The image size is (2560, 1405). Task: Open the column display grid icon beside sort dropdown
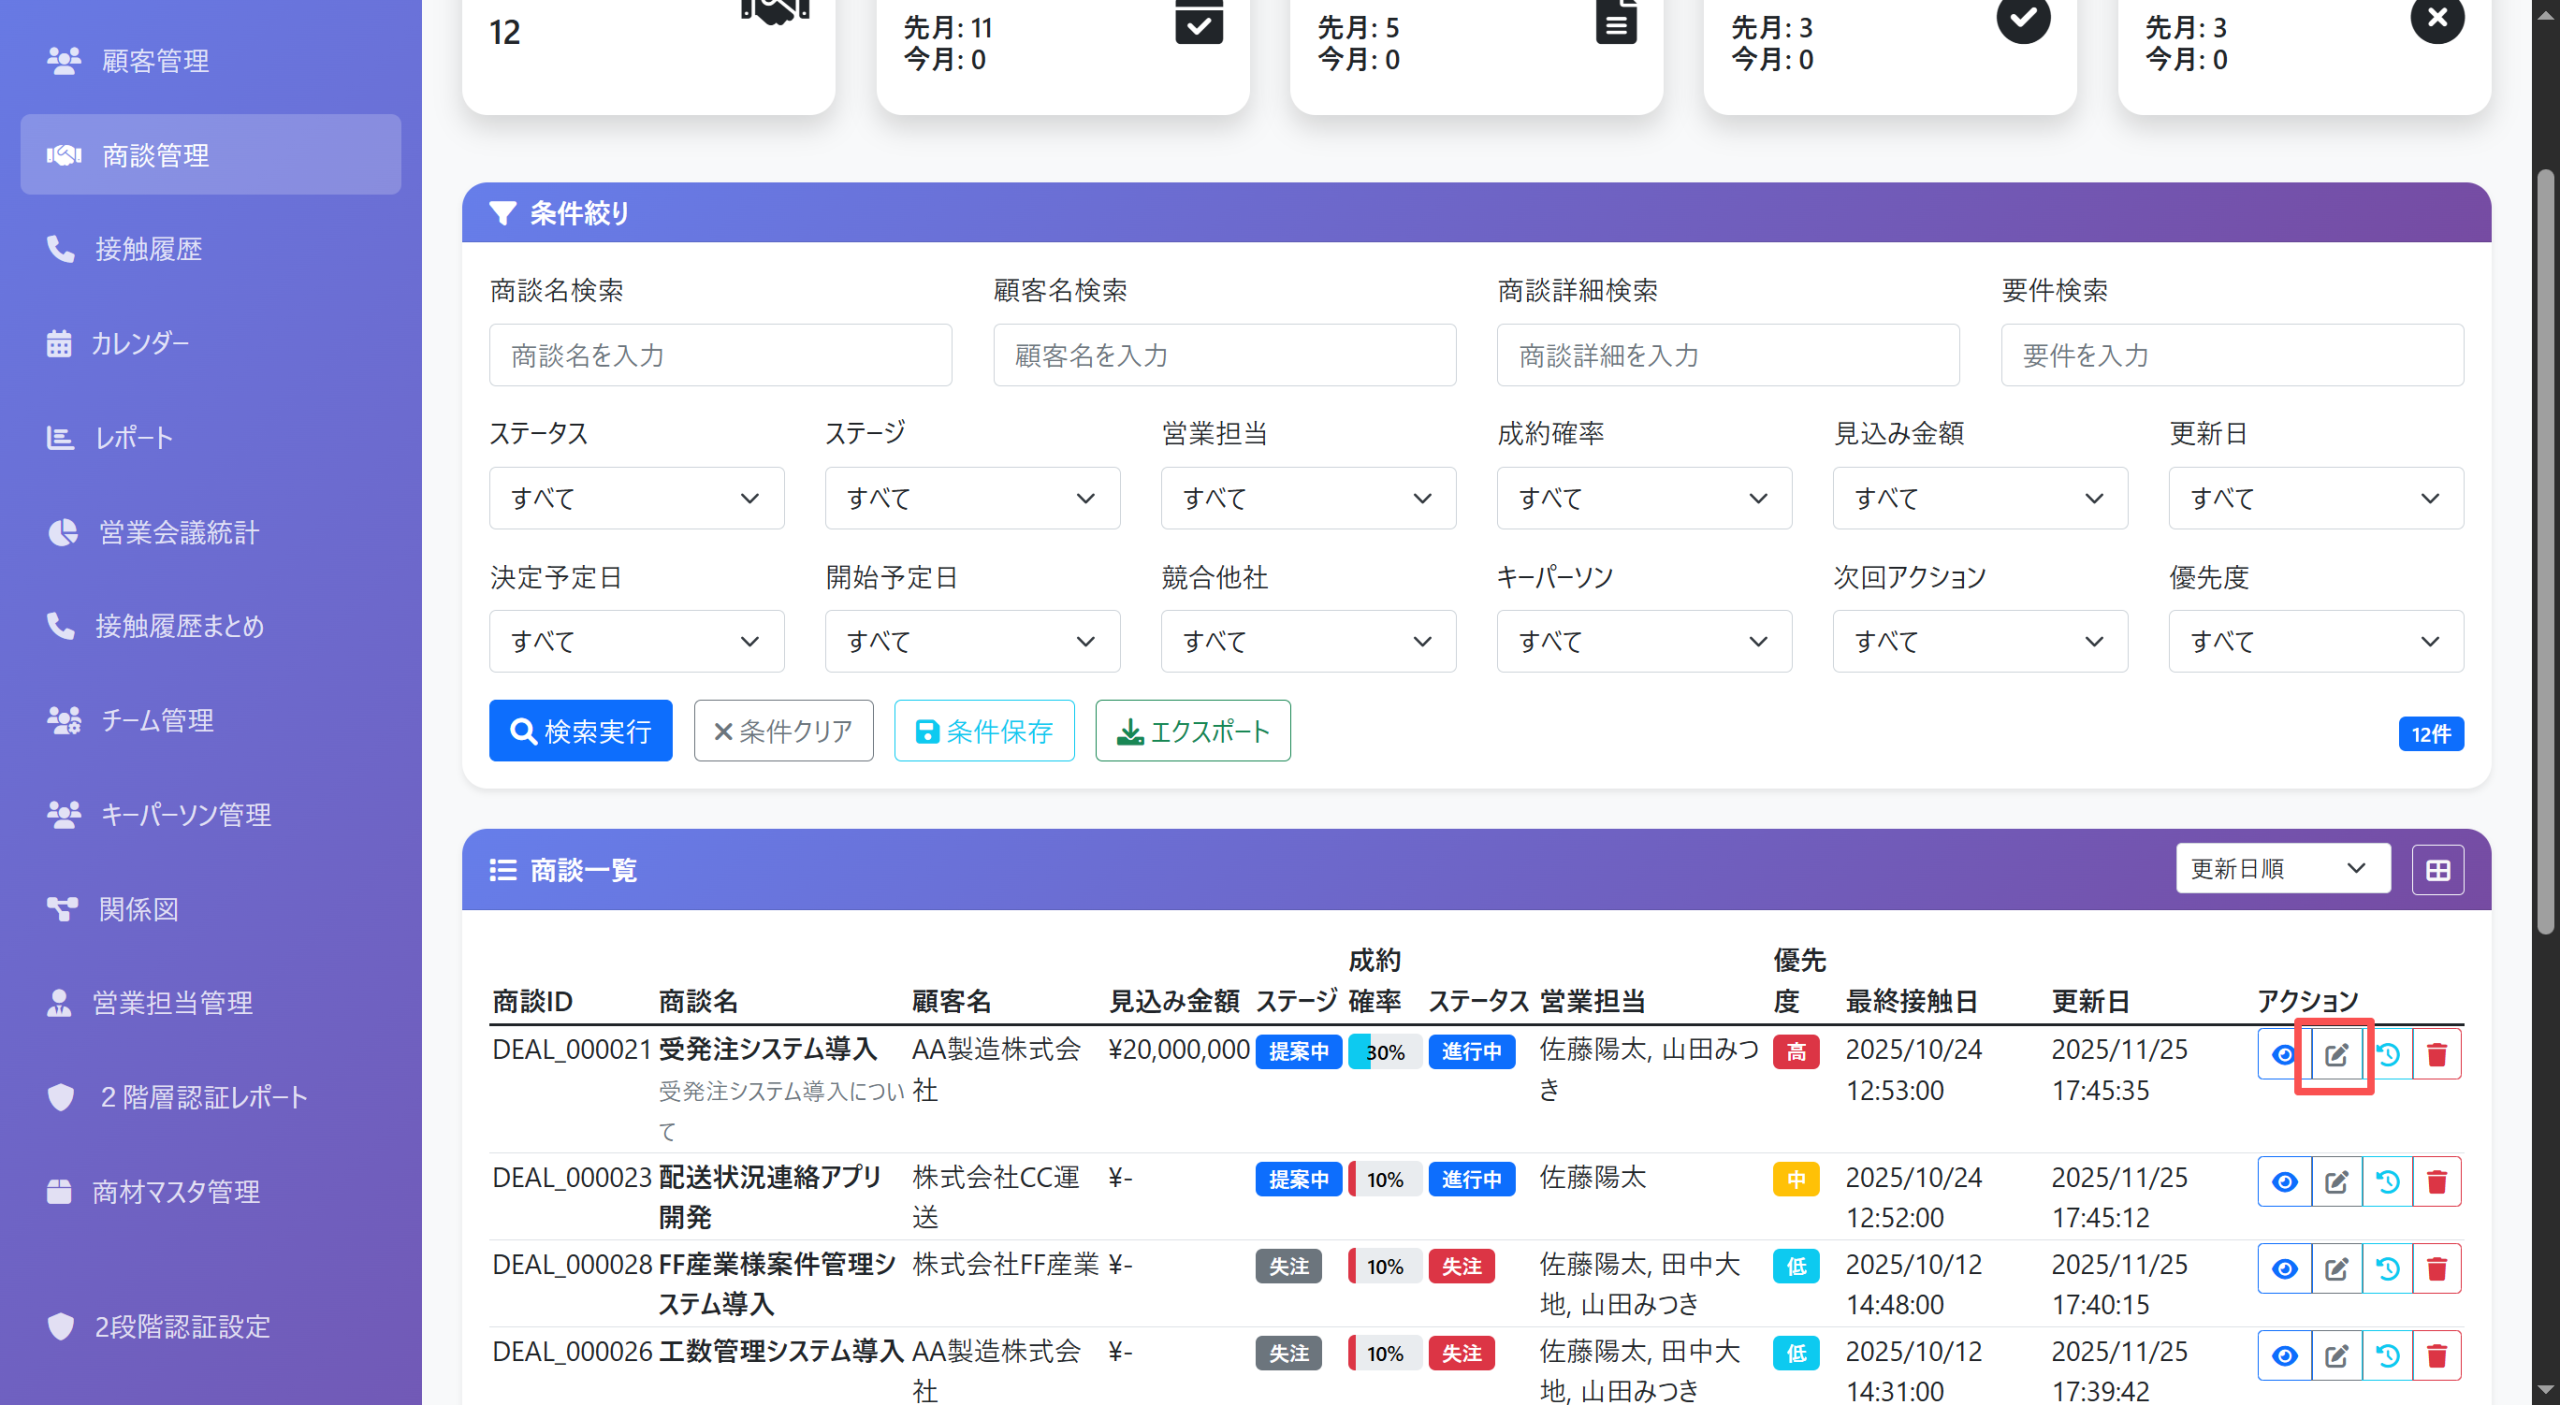click(2437, 869)
